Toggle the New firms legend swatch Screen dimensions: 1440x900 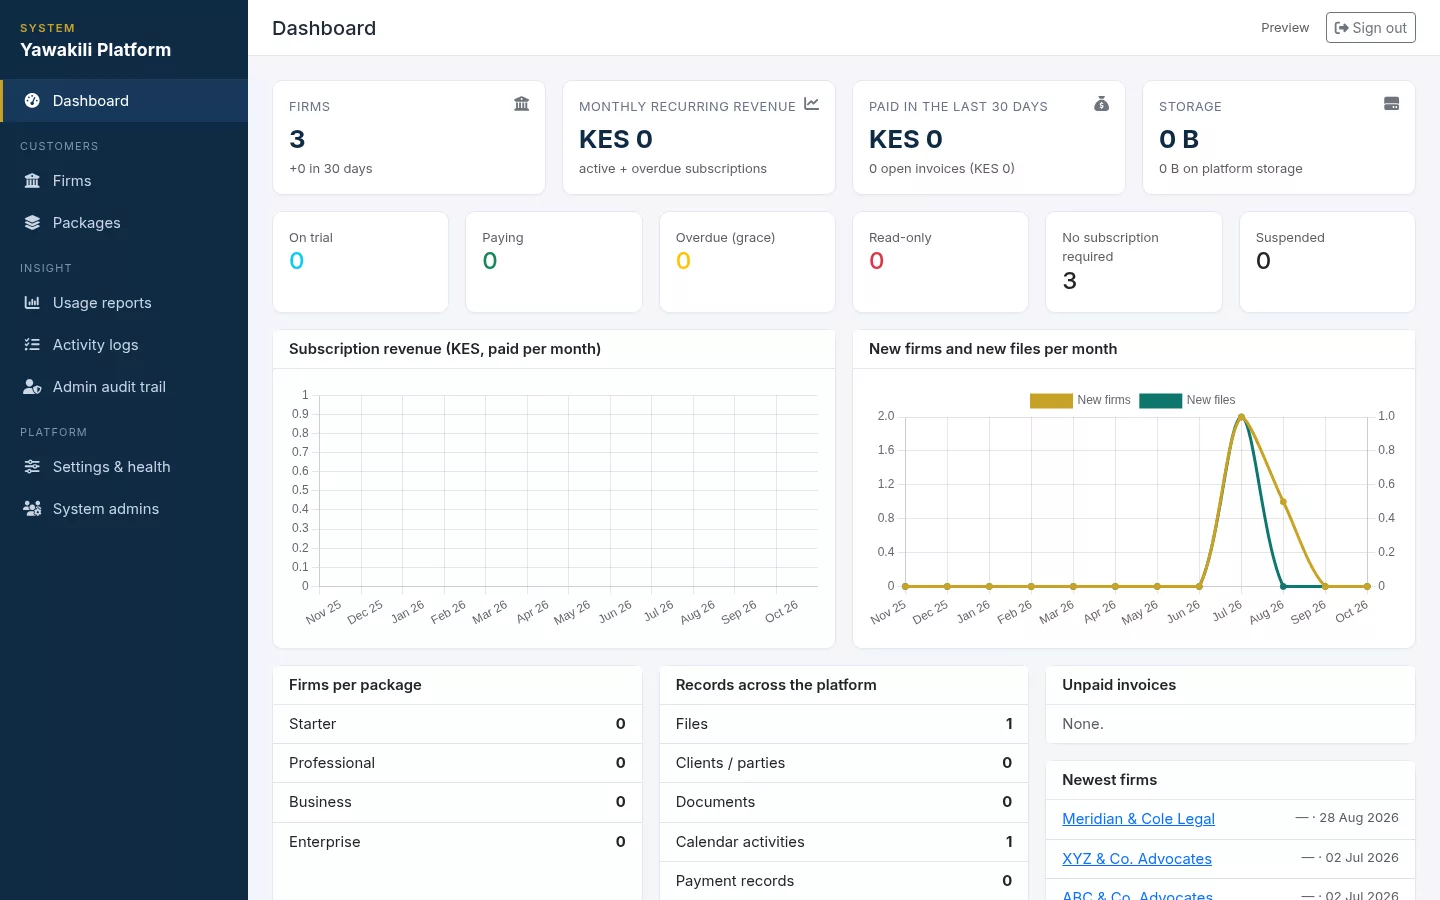[1051, 400]
